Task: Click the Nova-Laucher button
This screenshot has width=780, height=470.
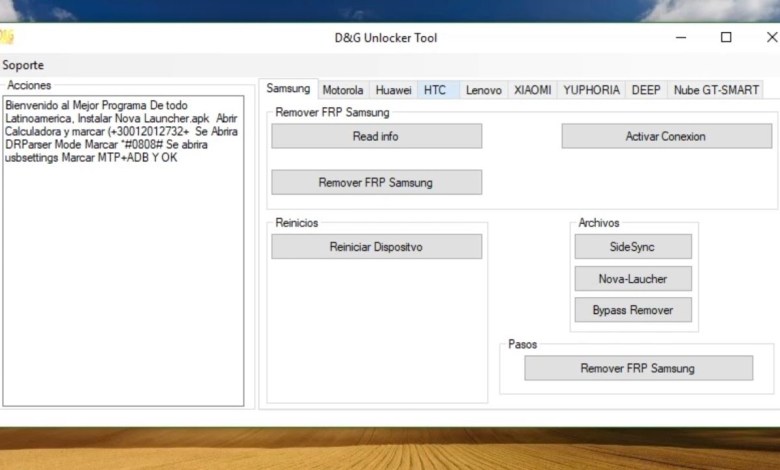Action: click(632, 279)
